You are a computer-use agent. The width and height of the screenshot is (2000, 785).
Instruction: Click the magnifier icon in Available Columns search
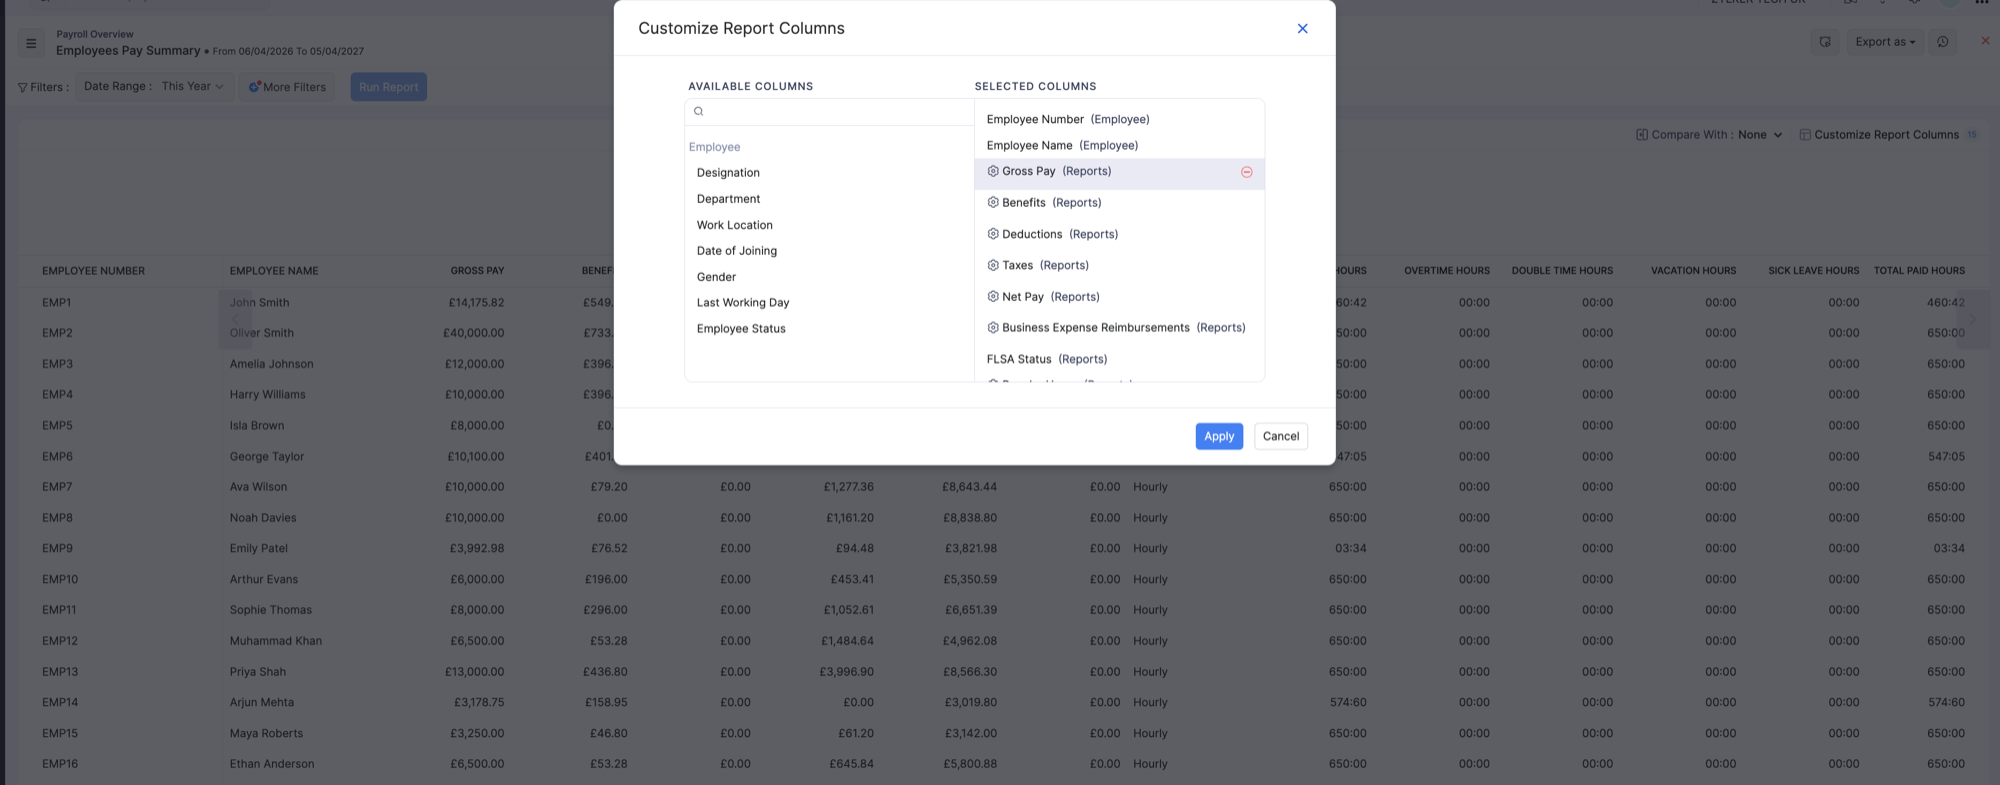pos(699,111)
